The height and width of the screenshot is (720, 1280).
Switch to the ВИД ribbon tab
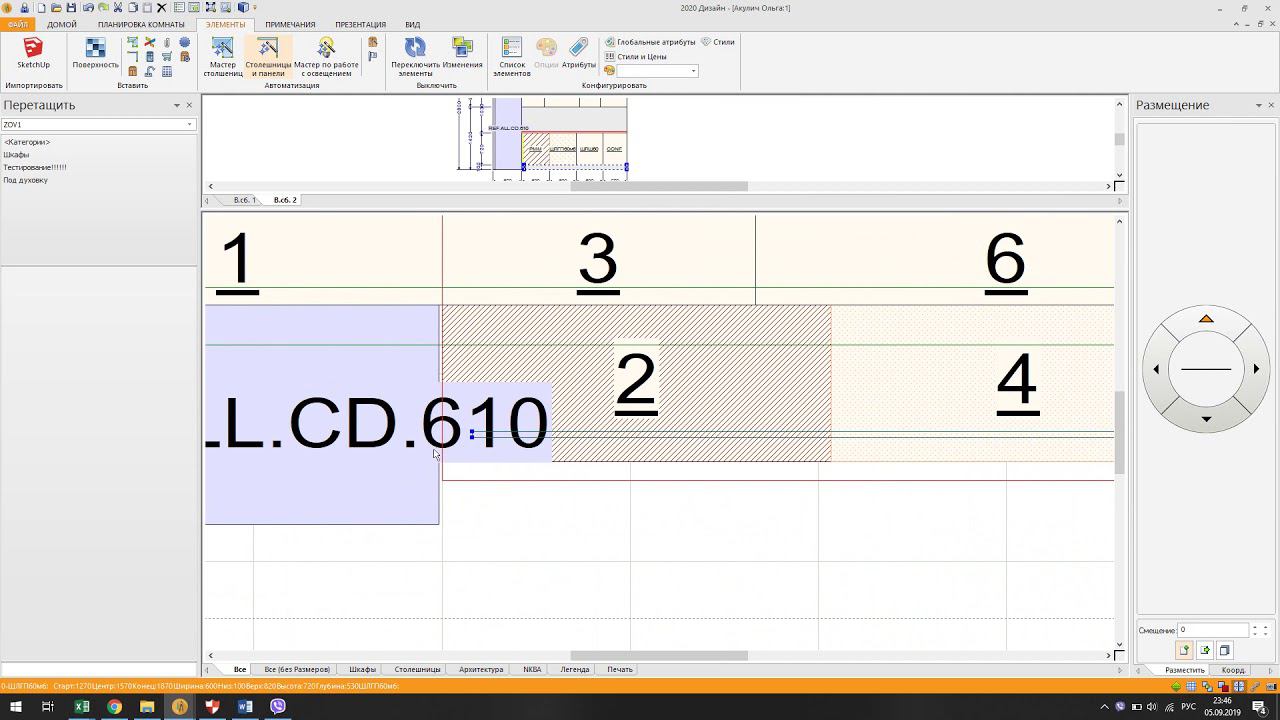[412, 24]
